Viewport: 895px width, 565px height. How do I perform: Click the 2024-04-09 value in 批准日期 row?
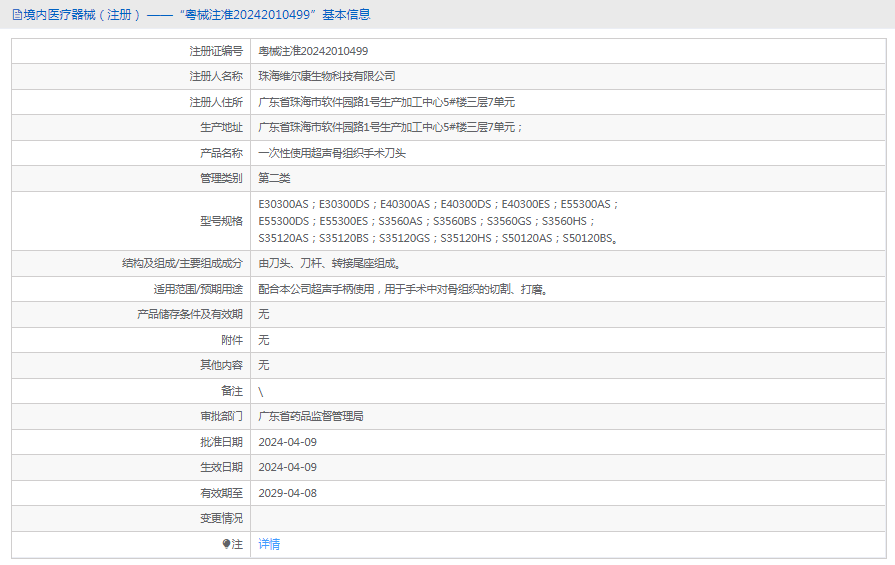(287, 442)
